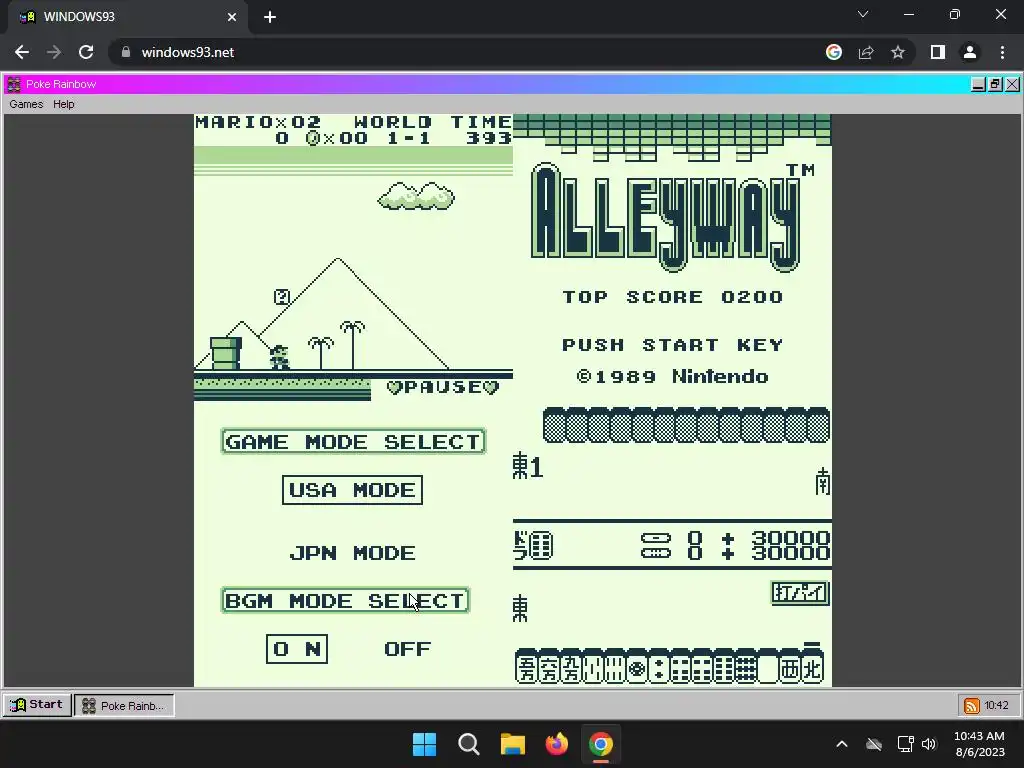Turn BGM mode ON
The width and height of the screenshot is (1024, 768).
click(x=296, y=648)
